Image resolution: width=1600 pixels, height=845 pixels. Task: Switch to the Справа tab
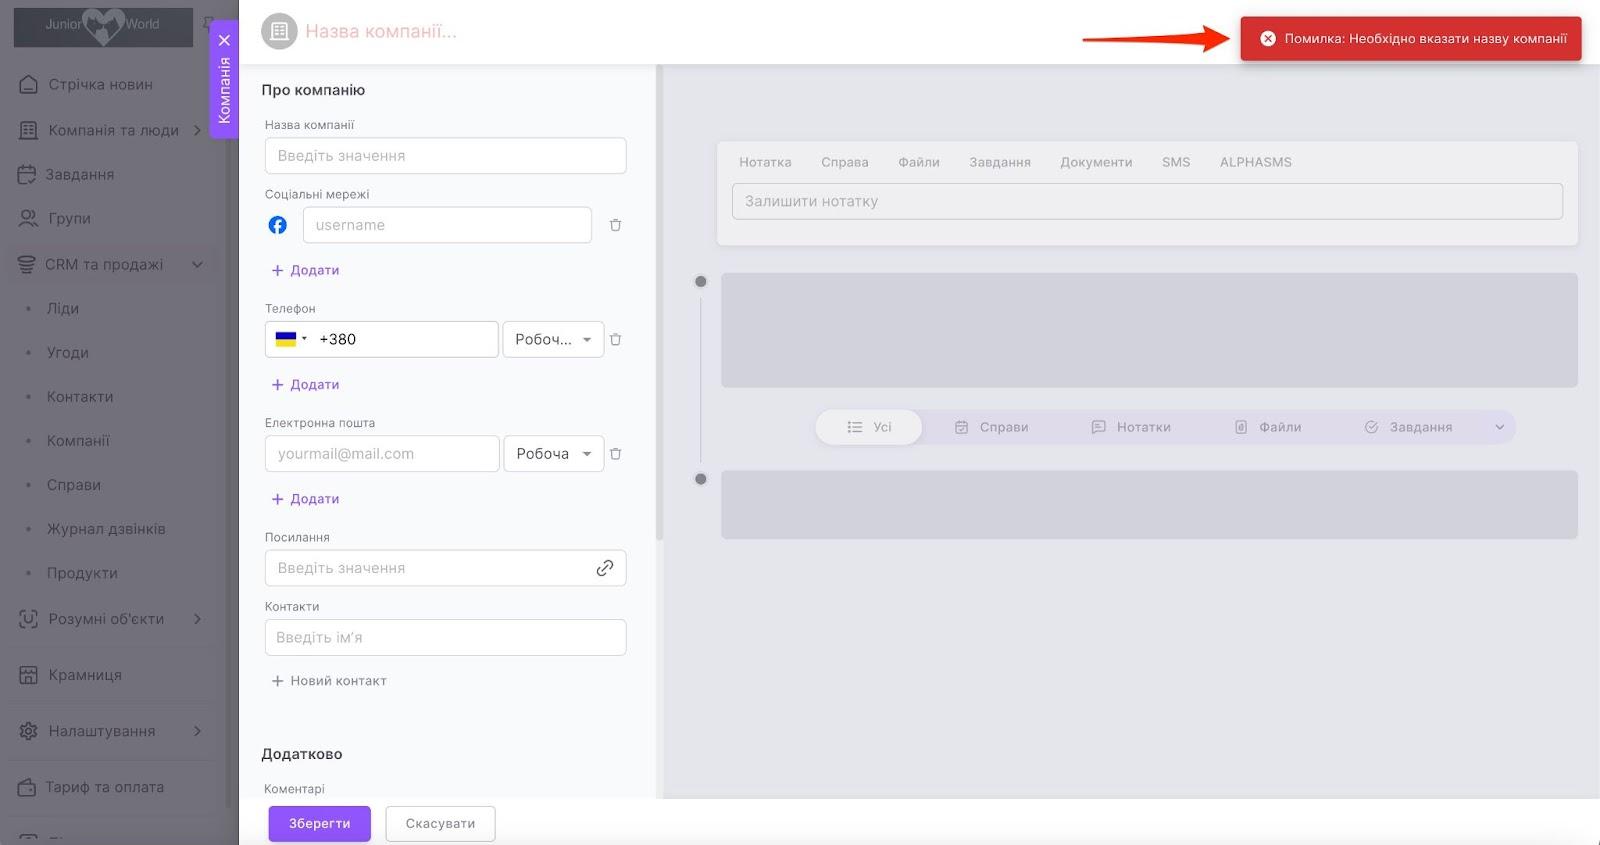(845, 162)
